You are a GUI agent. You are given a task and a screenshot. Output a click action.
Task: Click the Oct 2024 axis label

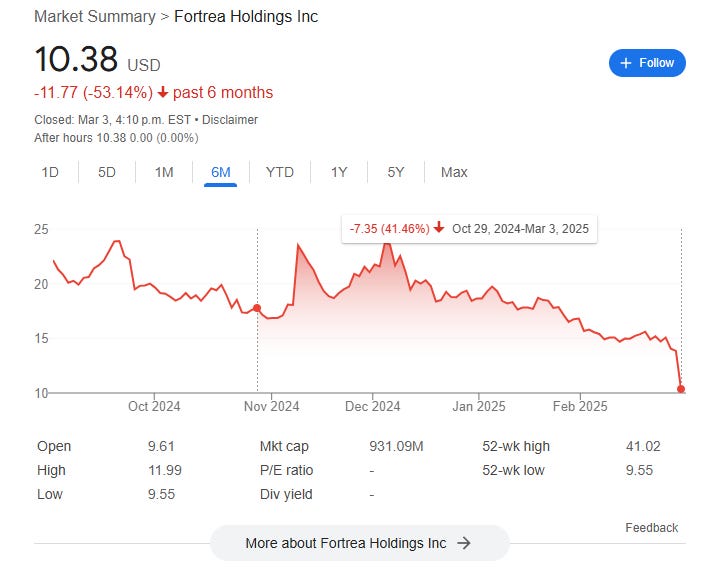[154, 406]
